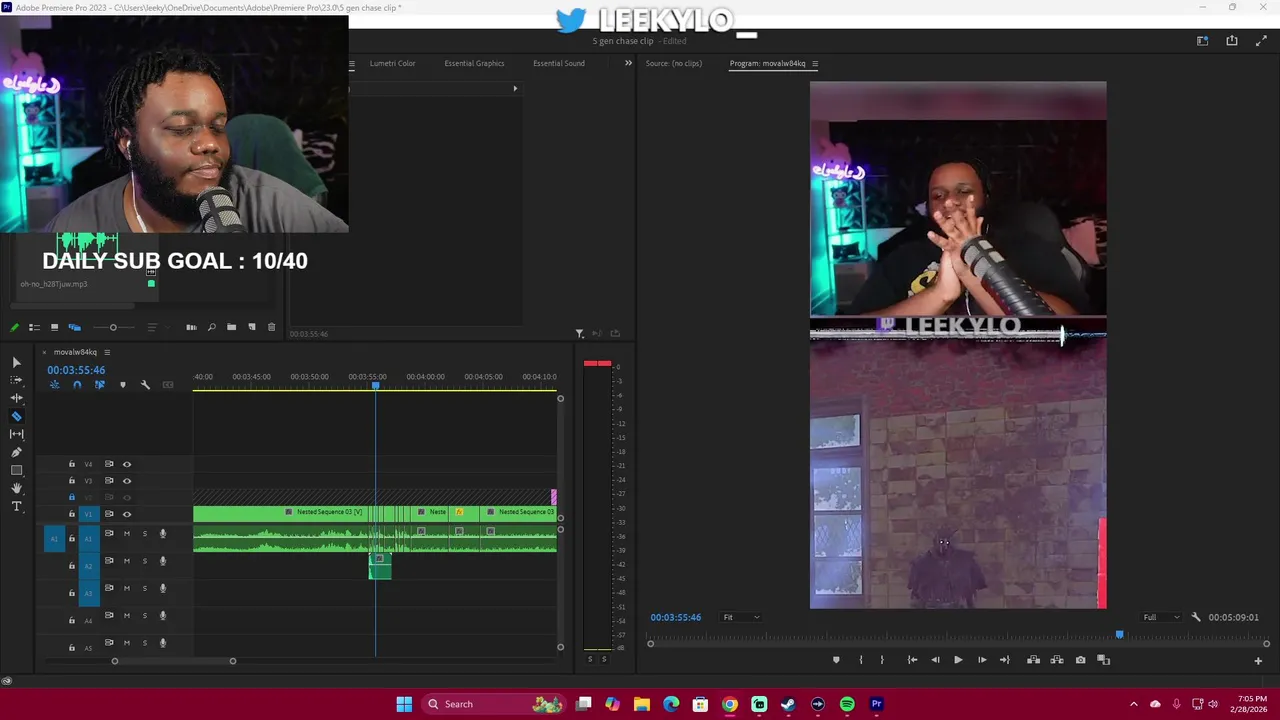Click the Lift button
The width and height of the screenshot is (1280, 720).
coord(1033,660)
